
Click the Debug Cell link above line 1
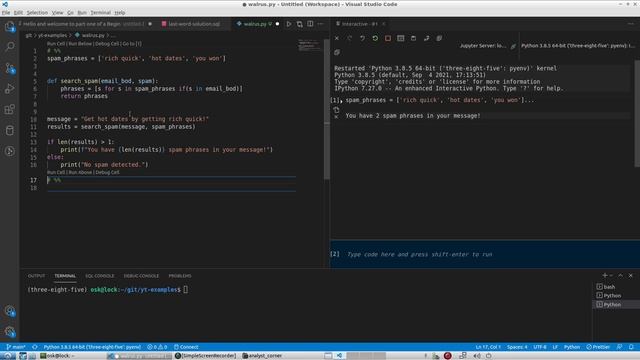(x=107, y=44)
